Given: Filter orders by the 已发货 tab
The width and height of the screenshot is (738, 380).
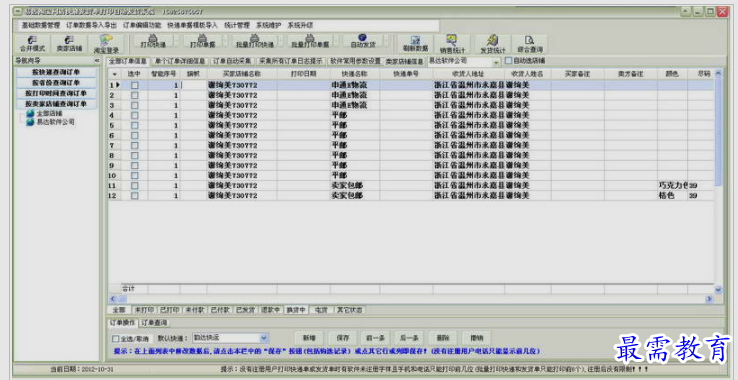Looking at the screenshot, I should (245, 310).
